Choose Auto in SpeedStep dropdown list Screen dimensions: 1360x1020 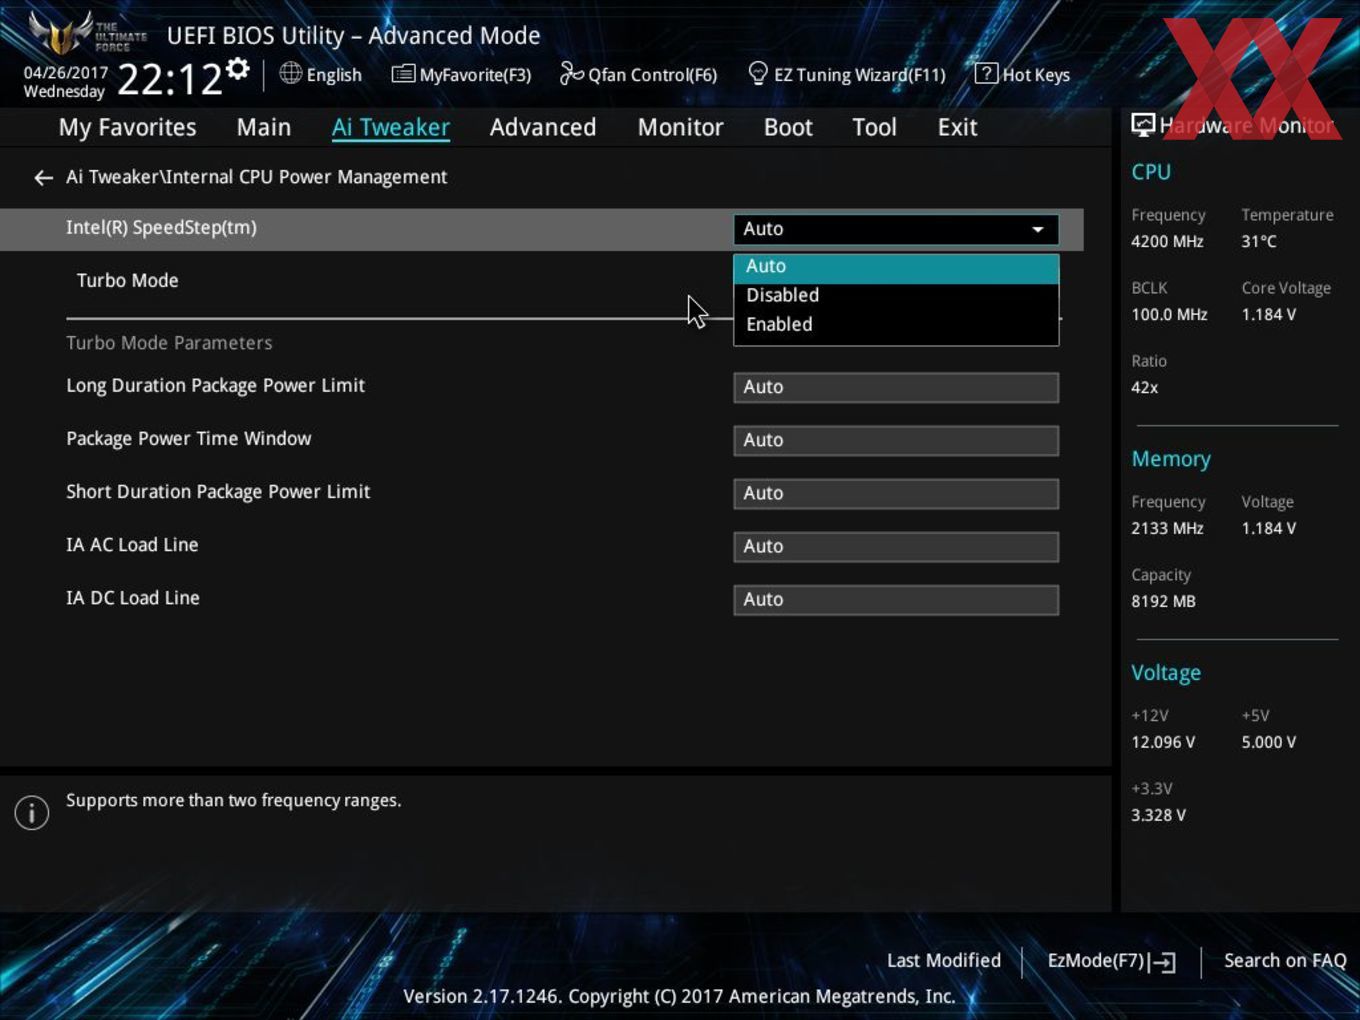click(896, 267)
